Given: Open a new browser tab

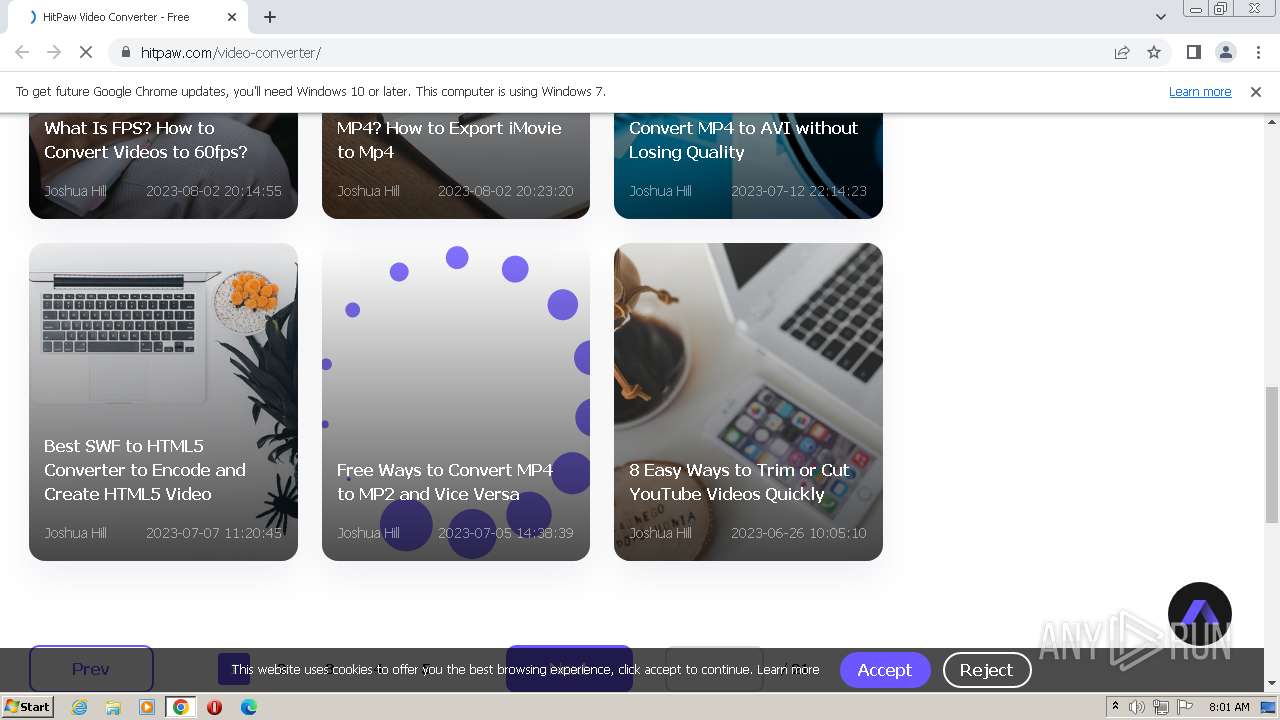Looking at the screenshot, I should 270,17.
